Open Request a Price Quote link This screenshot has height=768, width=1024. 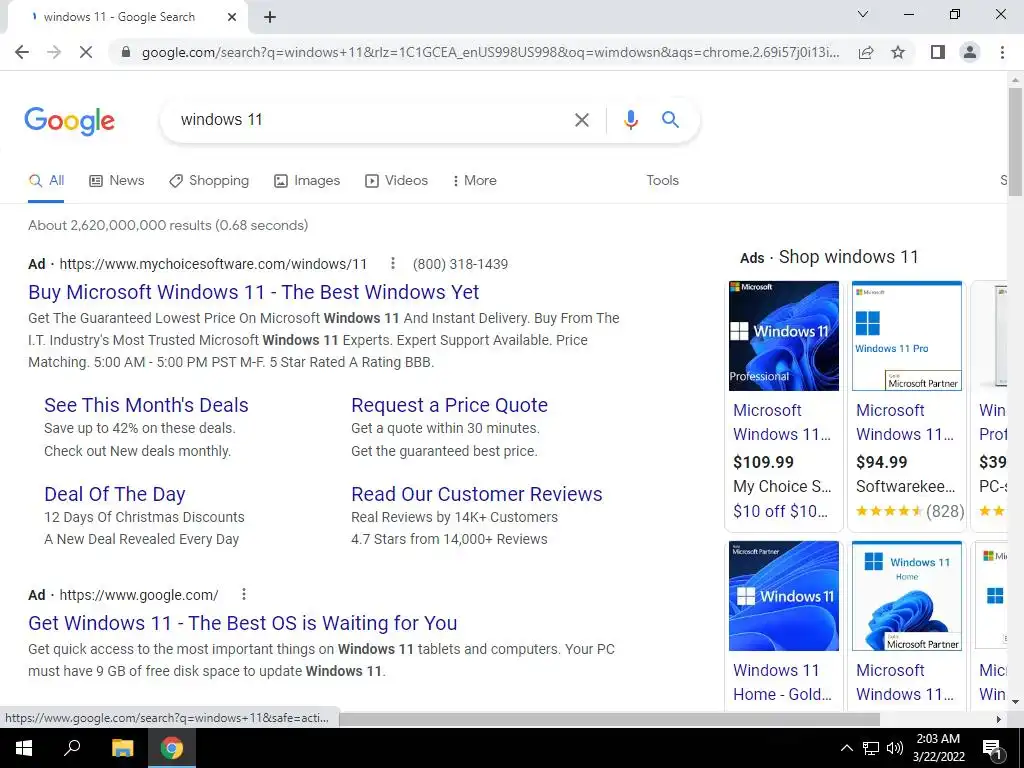449,405
